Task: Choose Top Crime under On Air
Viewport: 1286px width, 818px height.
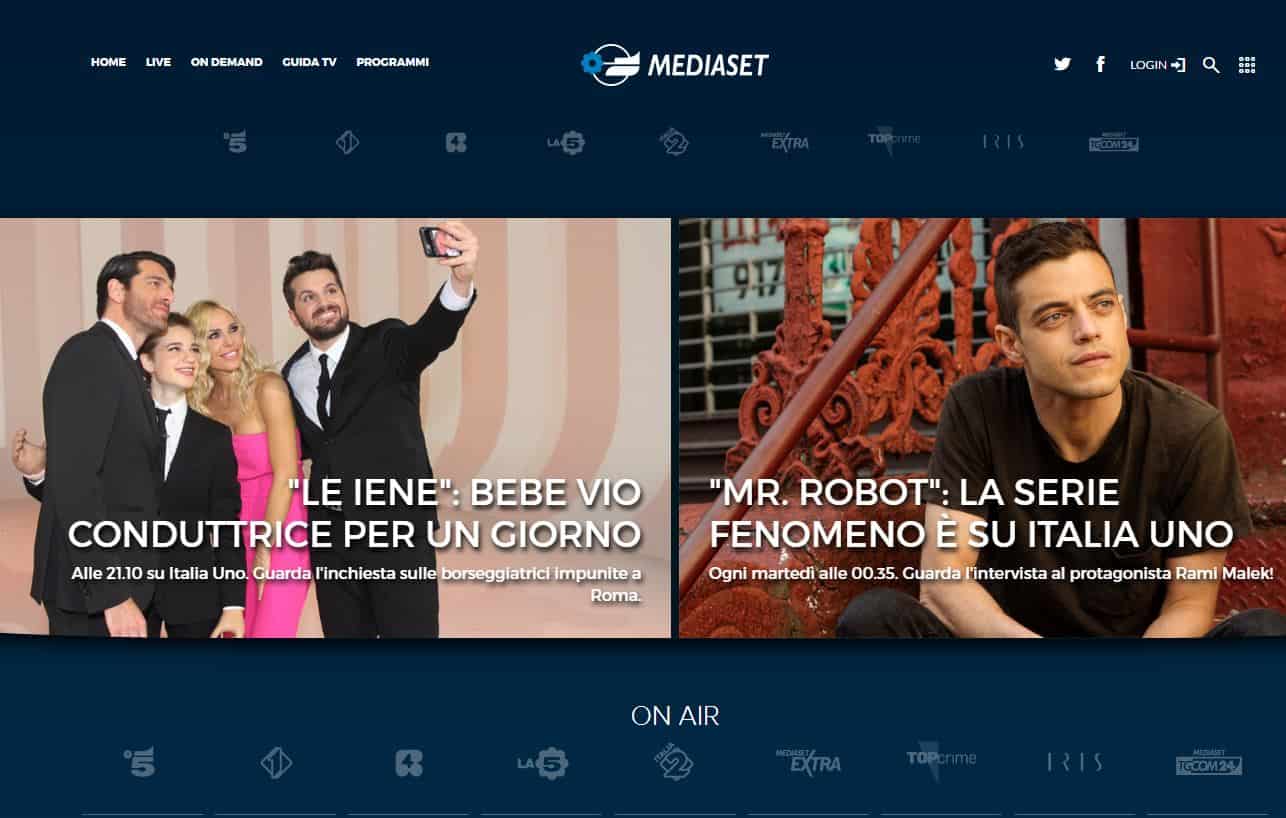Action: click(x=941, y=761)
